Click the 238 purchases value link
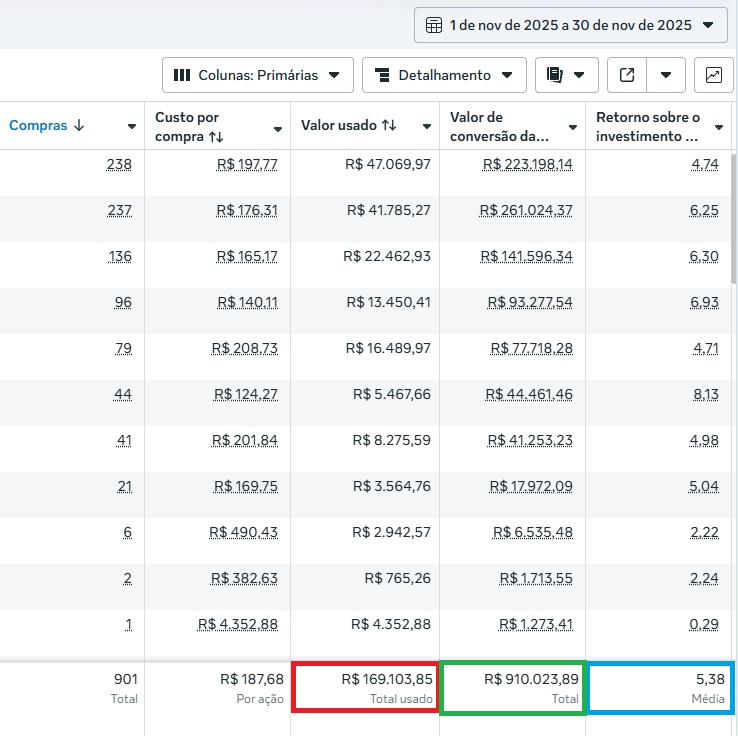 (x=119, y=164)
